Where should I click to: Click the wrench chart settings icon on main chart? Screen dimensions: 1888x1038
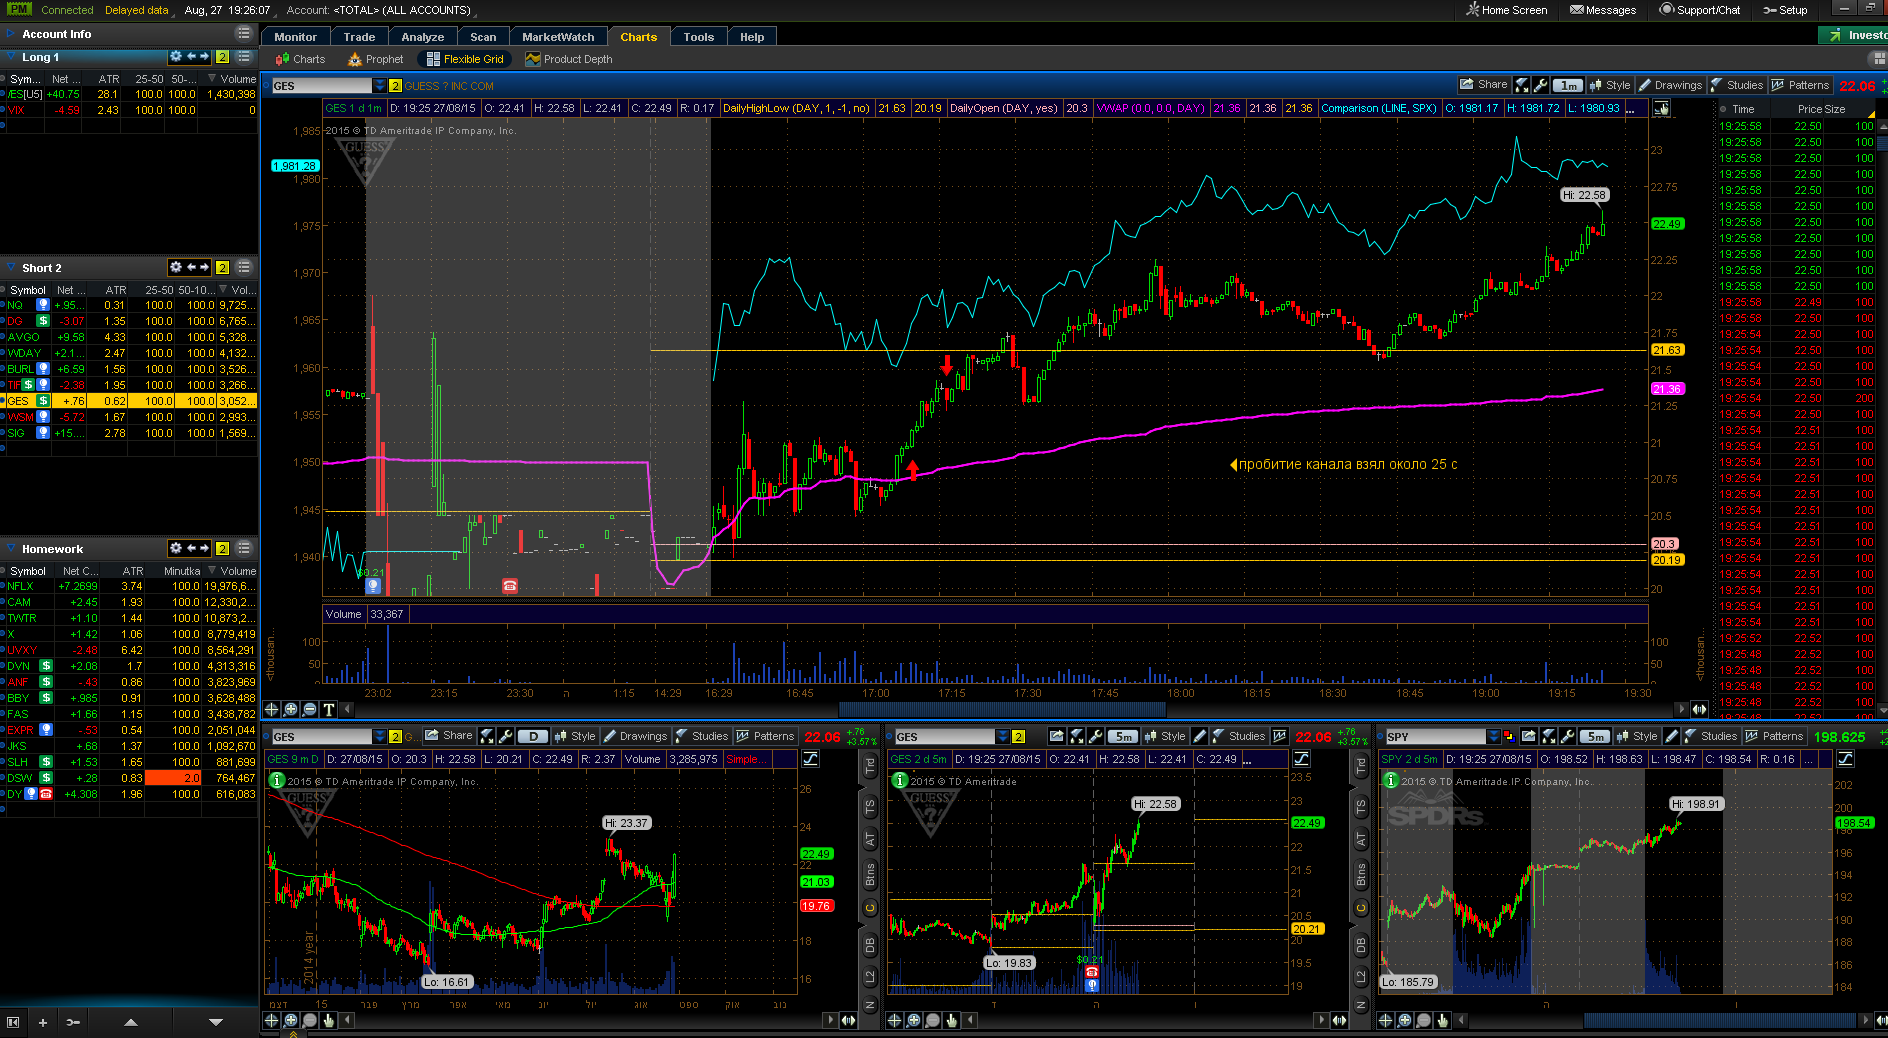tap(1540, 85)
